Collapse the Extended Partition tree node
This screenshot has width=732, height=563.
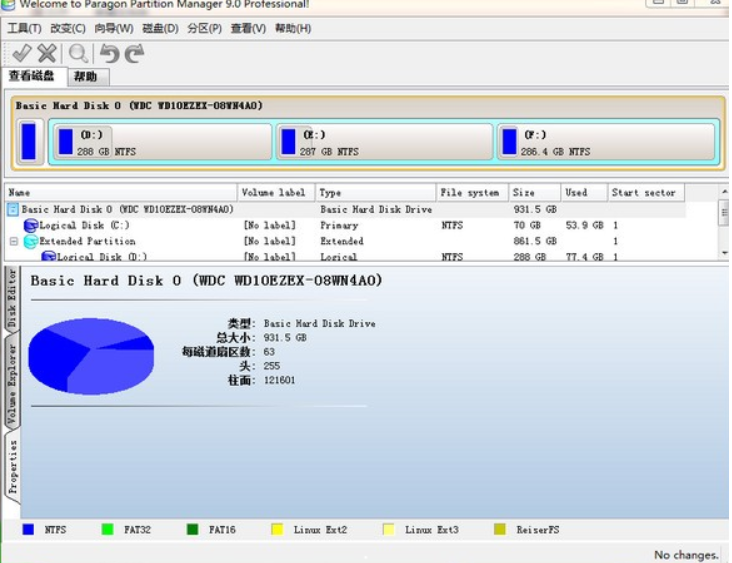(14, 241)
